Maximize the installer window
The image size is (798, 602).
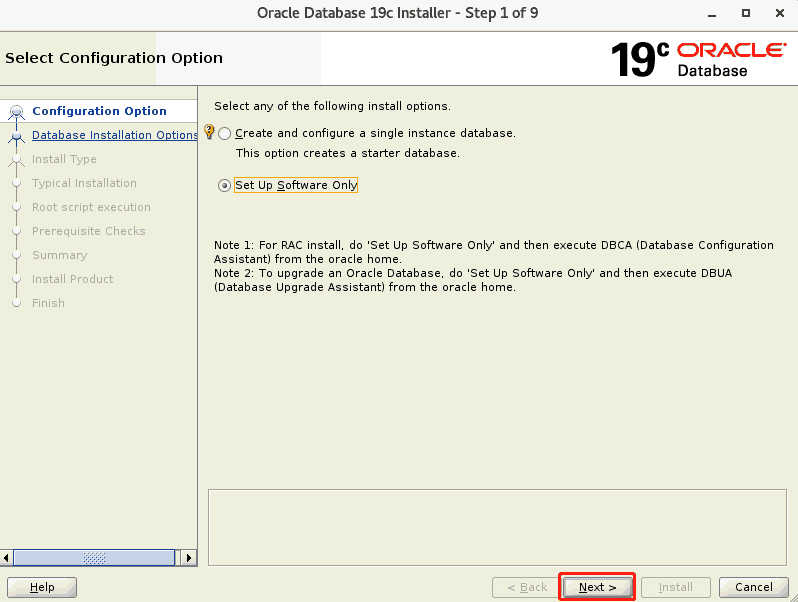coord(746,13)
